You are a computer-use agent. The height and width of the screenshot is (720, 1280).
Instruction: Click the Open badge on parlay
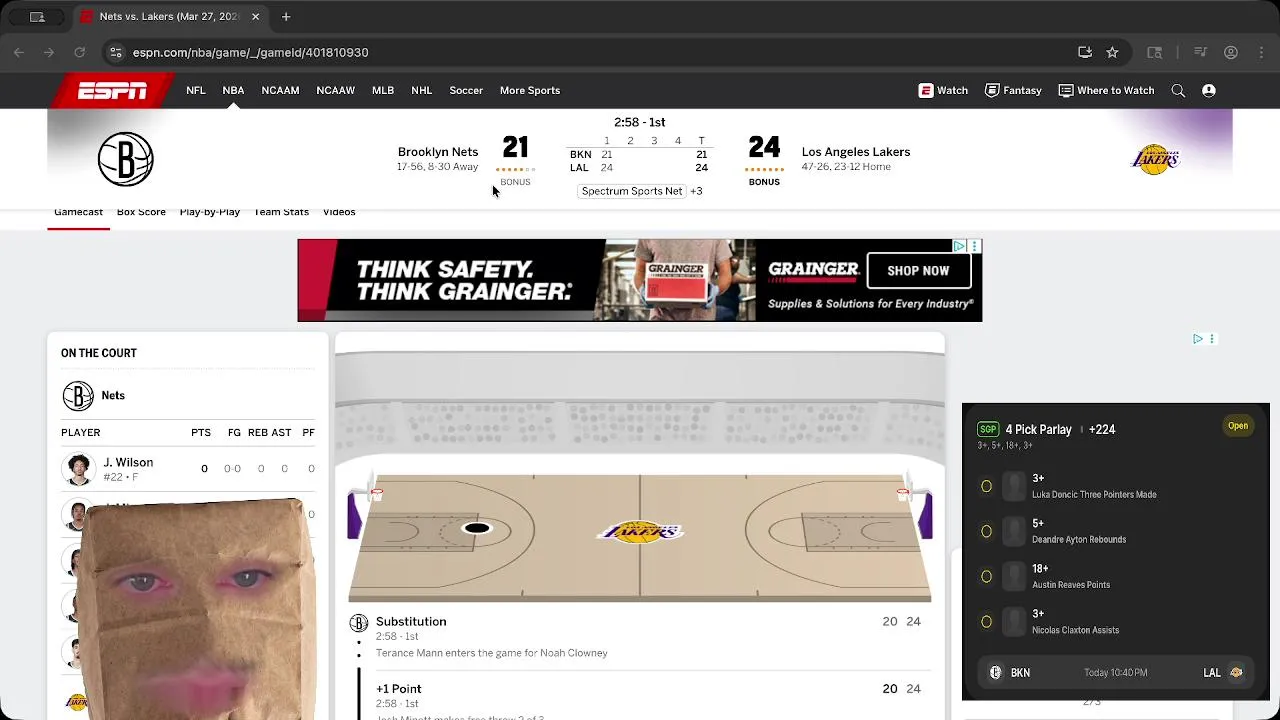tap(1238, 426)
